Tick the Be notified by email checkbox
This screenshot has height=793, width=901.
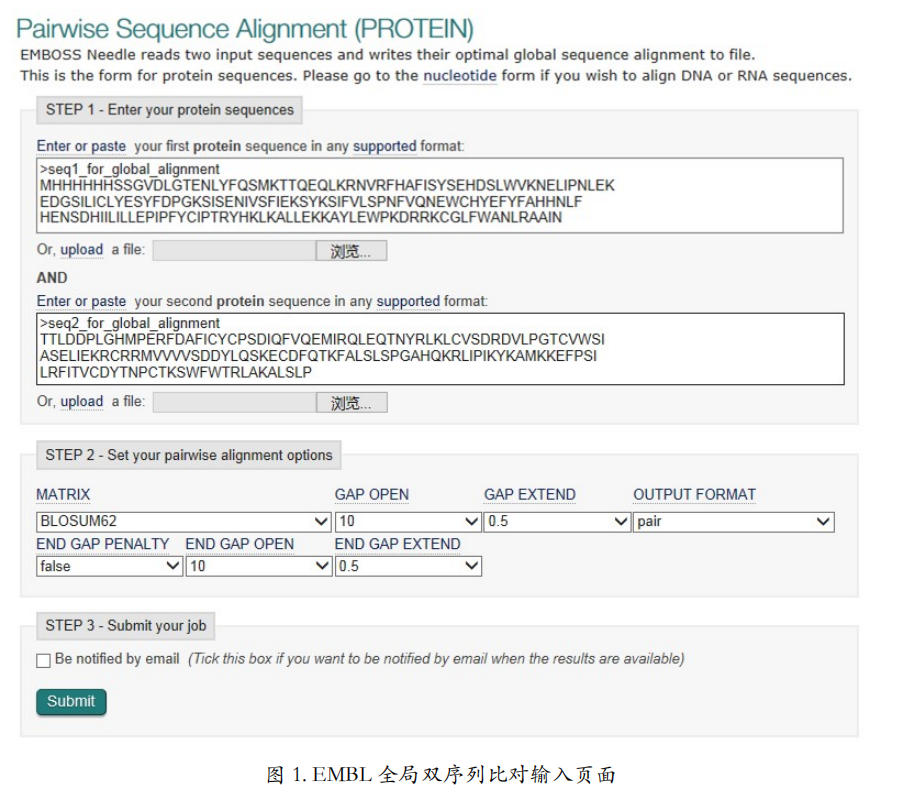43,660
